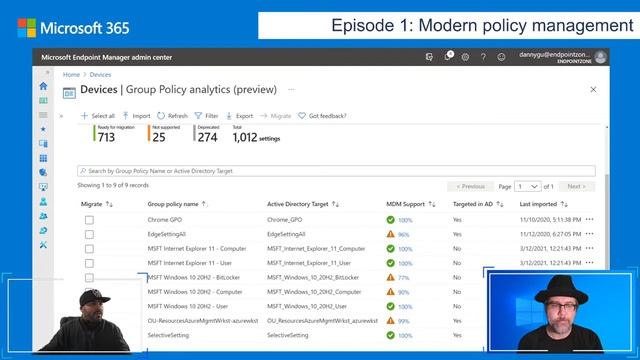Open the page number dropdown
This screenshot has width=640, height=360.
(x=528, y=187)
